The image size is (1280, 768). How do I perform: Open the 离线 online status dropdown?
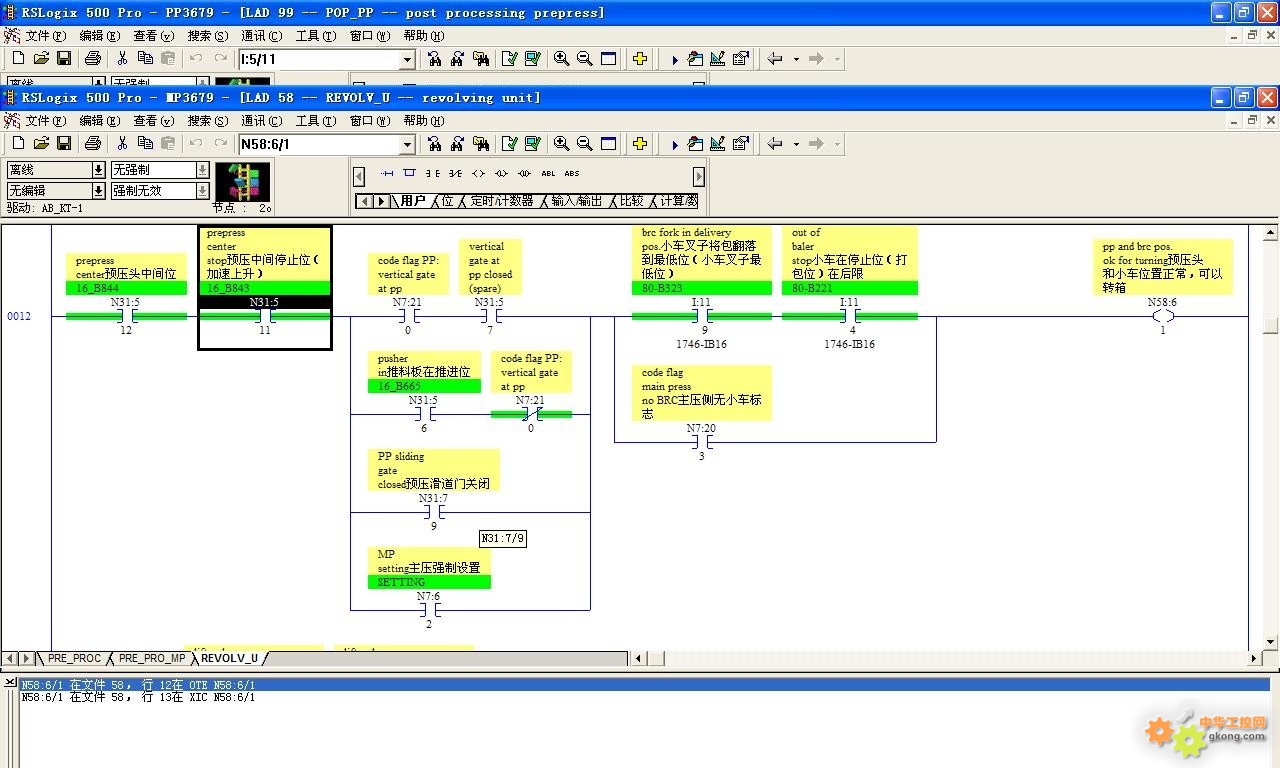98,170
